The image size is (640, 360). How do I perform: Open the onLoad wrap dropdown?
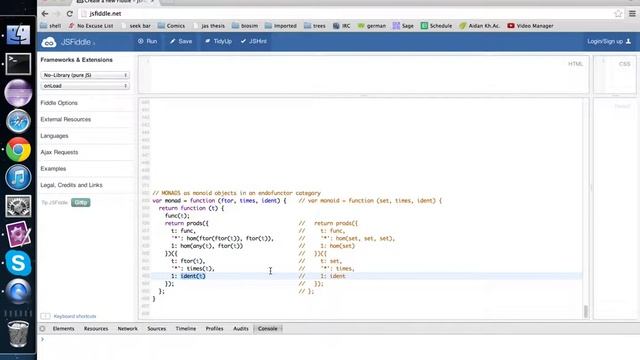[x=85, y=86]
